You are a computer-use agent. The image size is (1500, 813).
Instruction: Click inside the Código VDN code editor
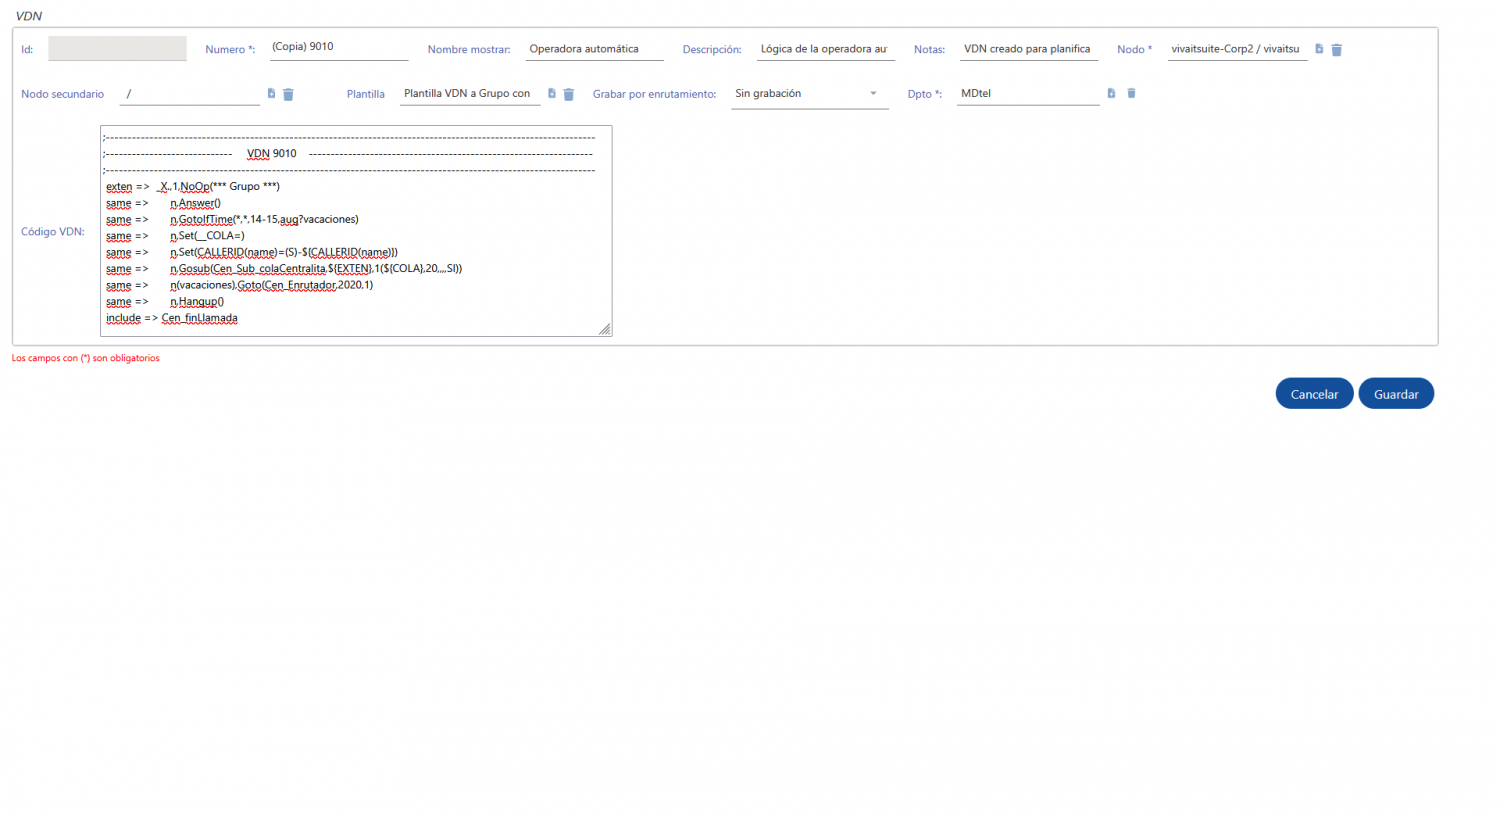tap(355, 230)
